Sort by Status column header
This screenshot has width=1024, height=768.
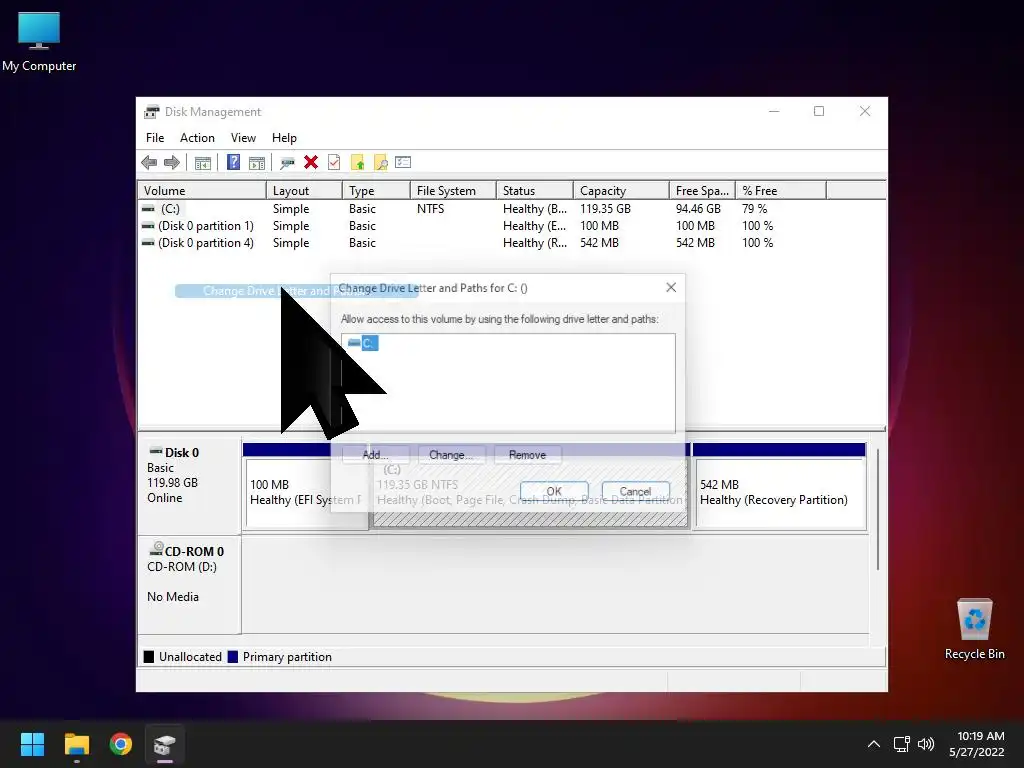(535, 191)
